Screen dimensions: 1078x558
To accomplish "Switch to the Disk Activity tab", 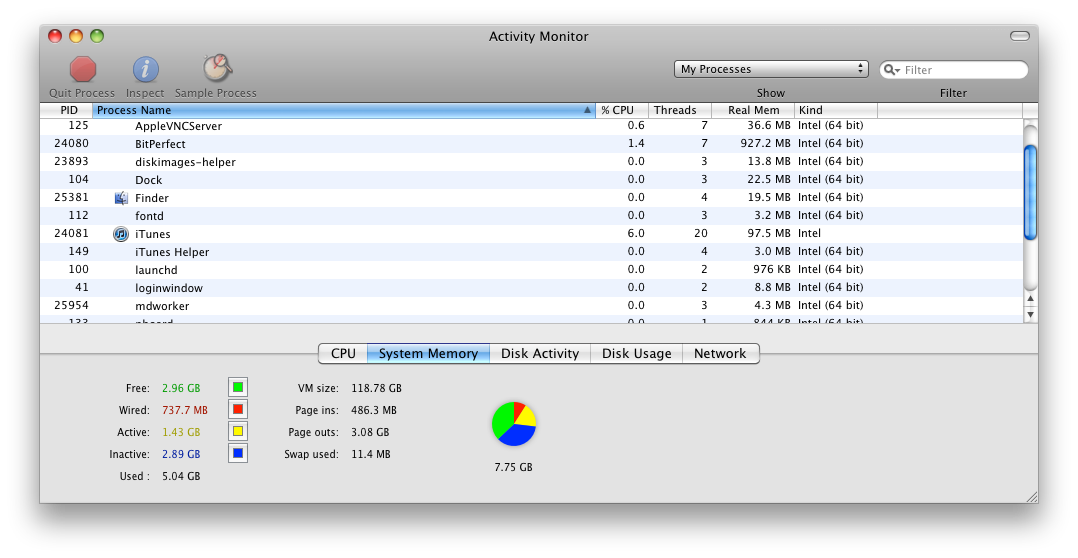I will coord(540,353).
